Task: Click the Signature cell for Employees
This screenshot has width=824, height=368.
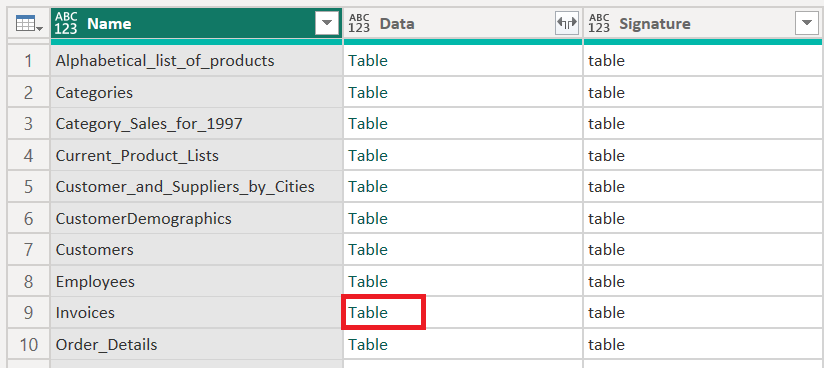Action: pyautogui.click(x=703, y=281)
